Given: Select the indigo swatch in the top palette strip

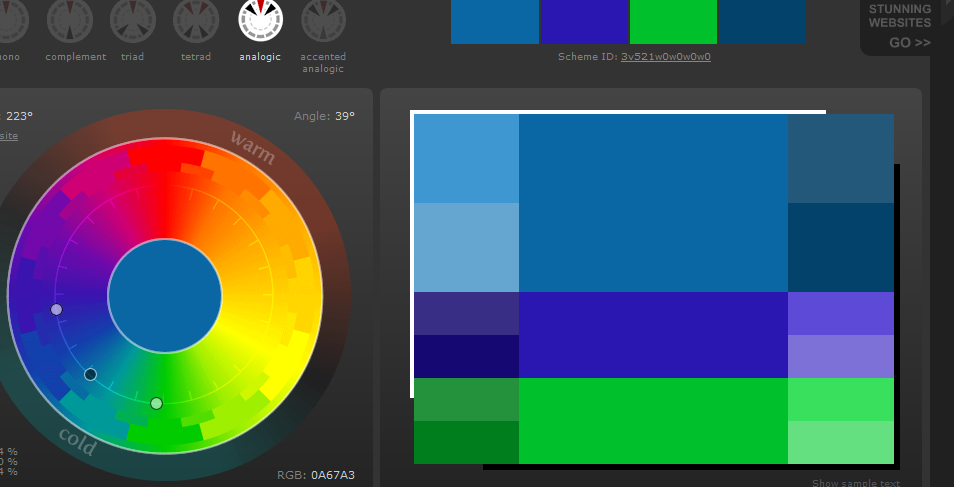Looking at the screenshot, I should tap(584, 22).
